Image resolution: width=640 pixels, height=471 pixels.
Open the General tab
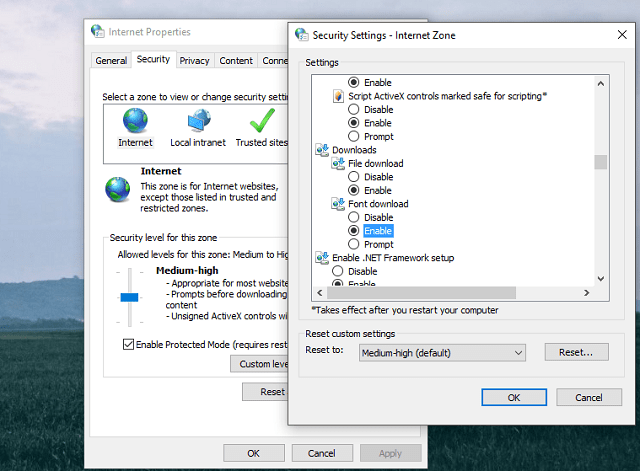[111, 60]
